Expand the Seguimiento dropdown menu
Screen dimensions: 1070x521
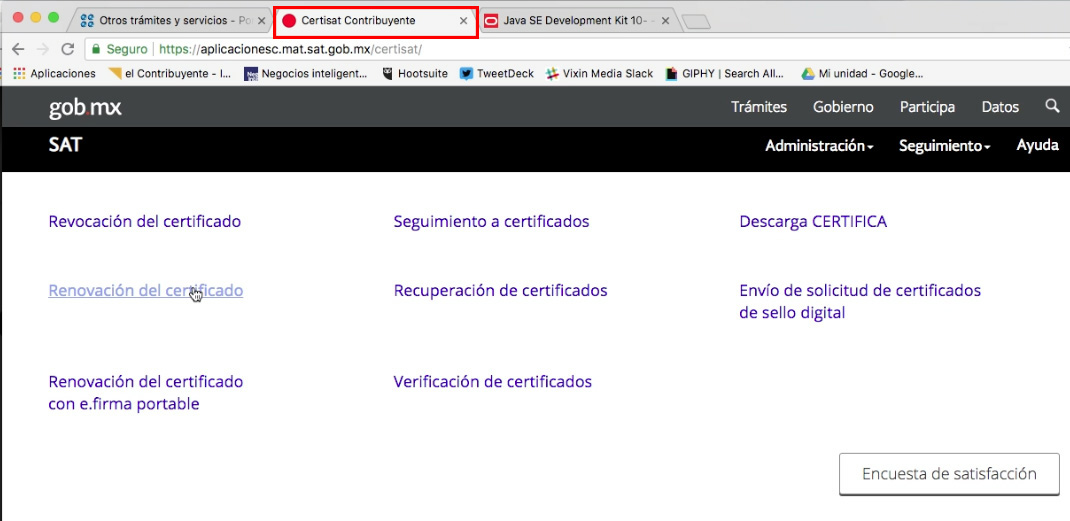[944, 146]
